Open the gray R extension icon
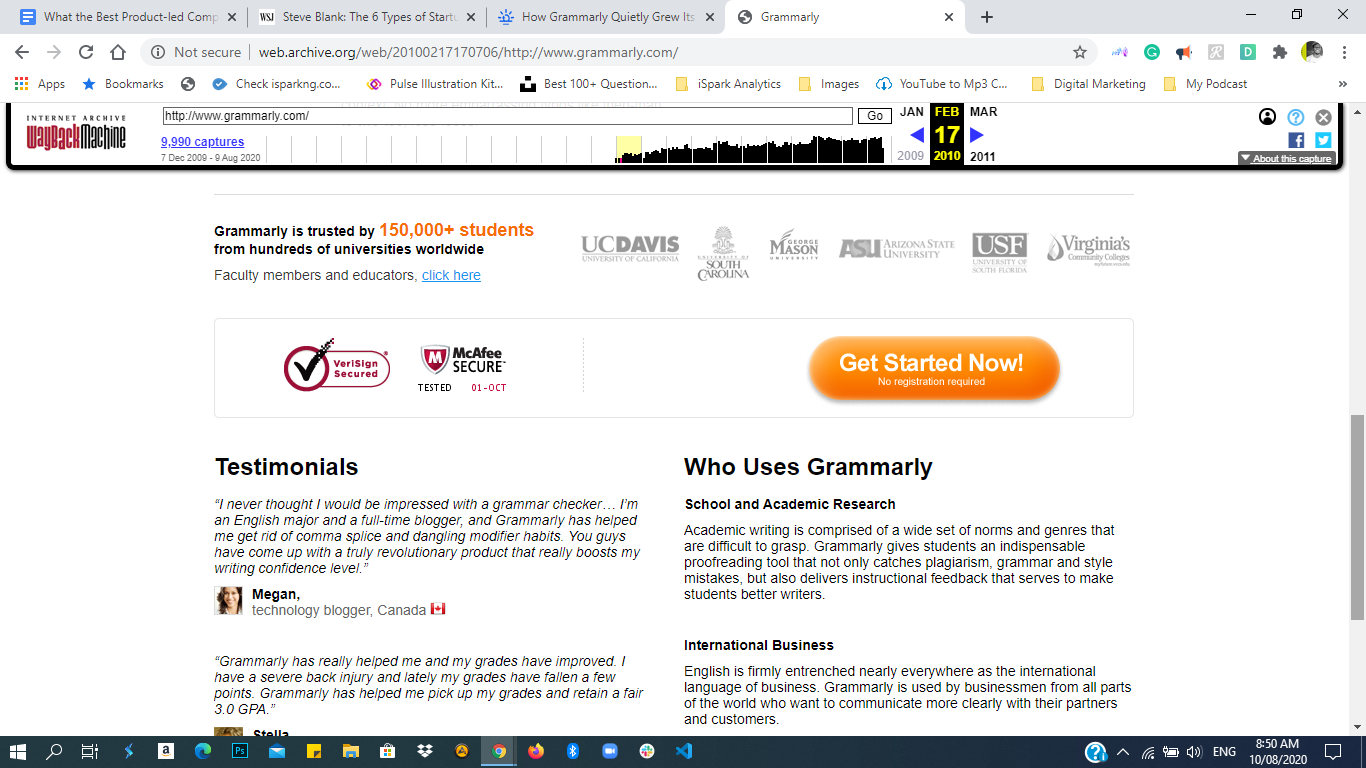The image size is (1366, 768). coord(1216,52)
